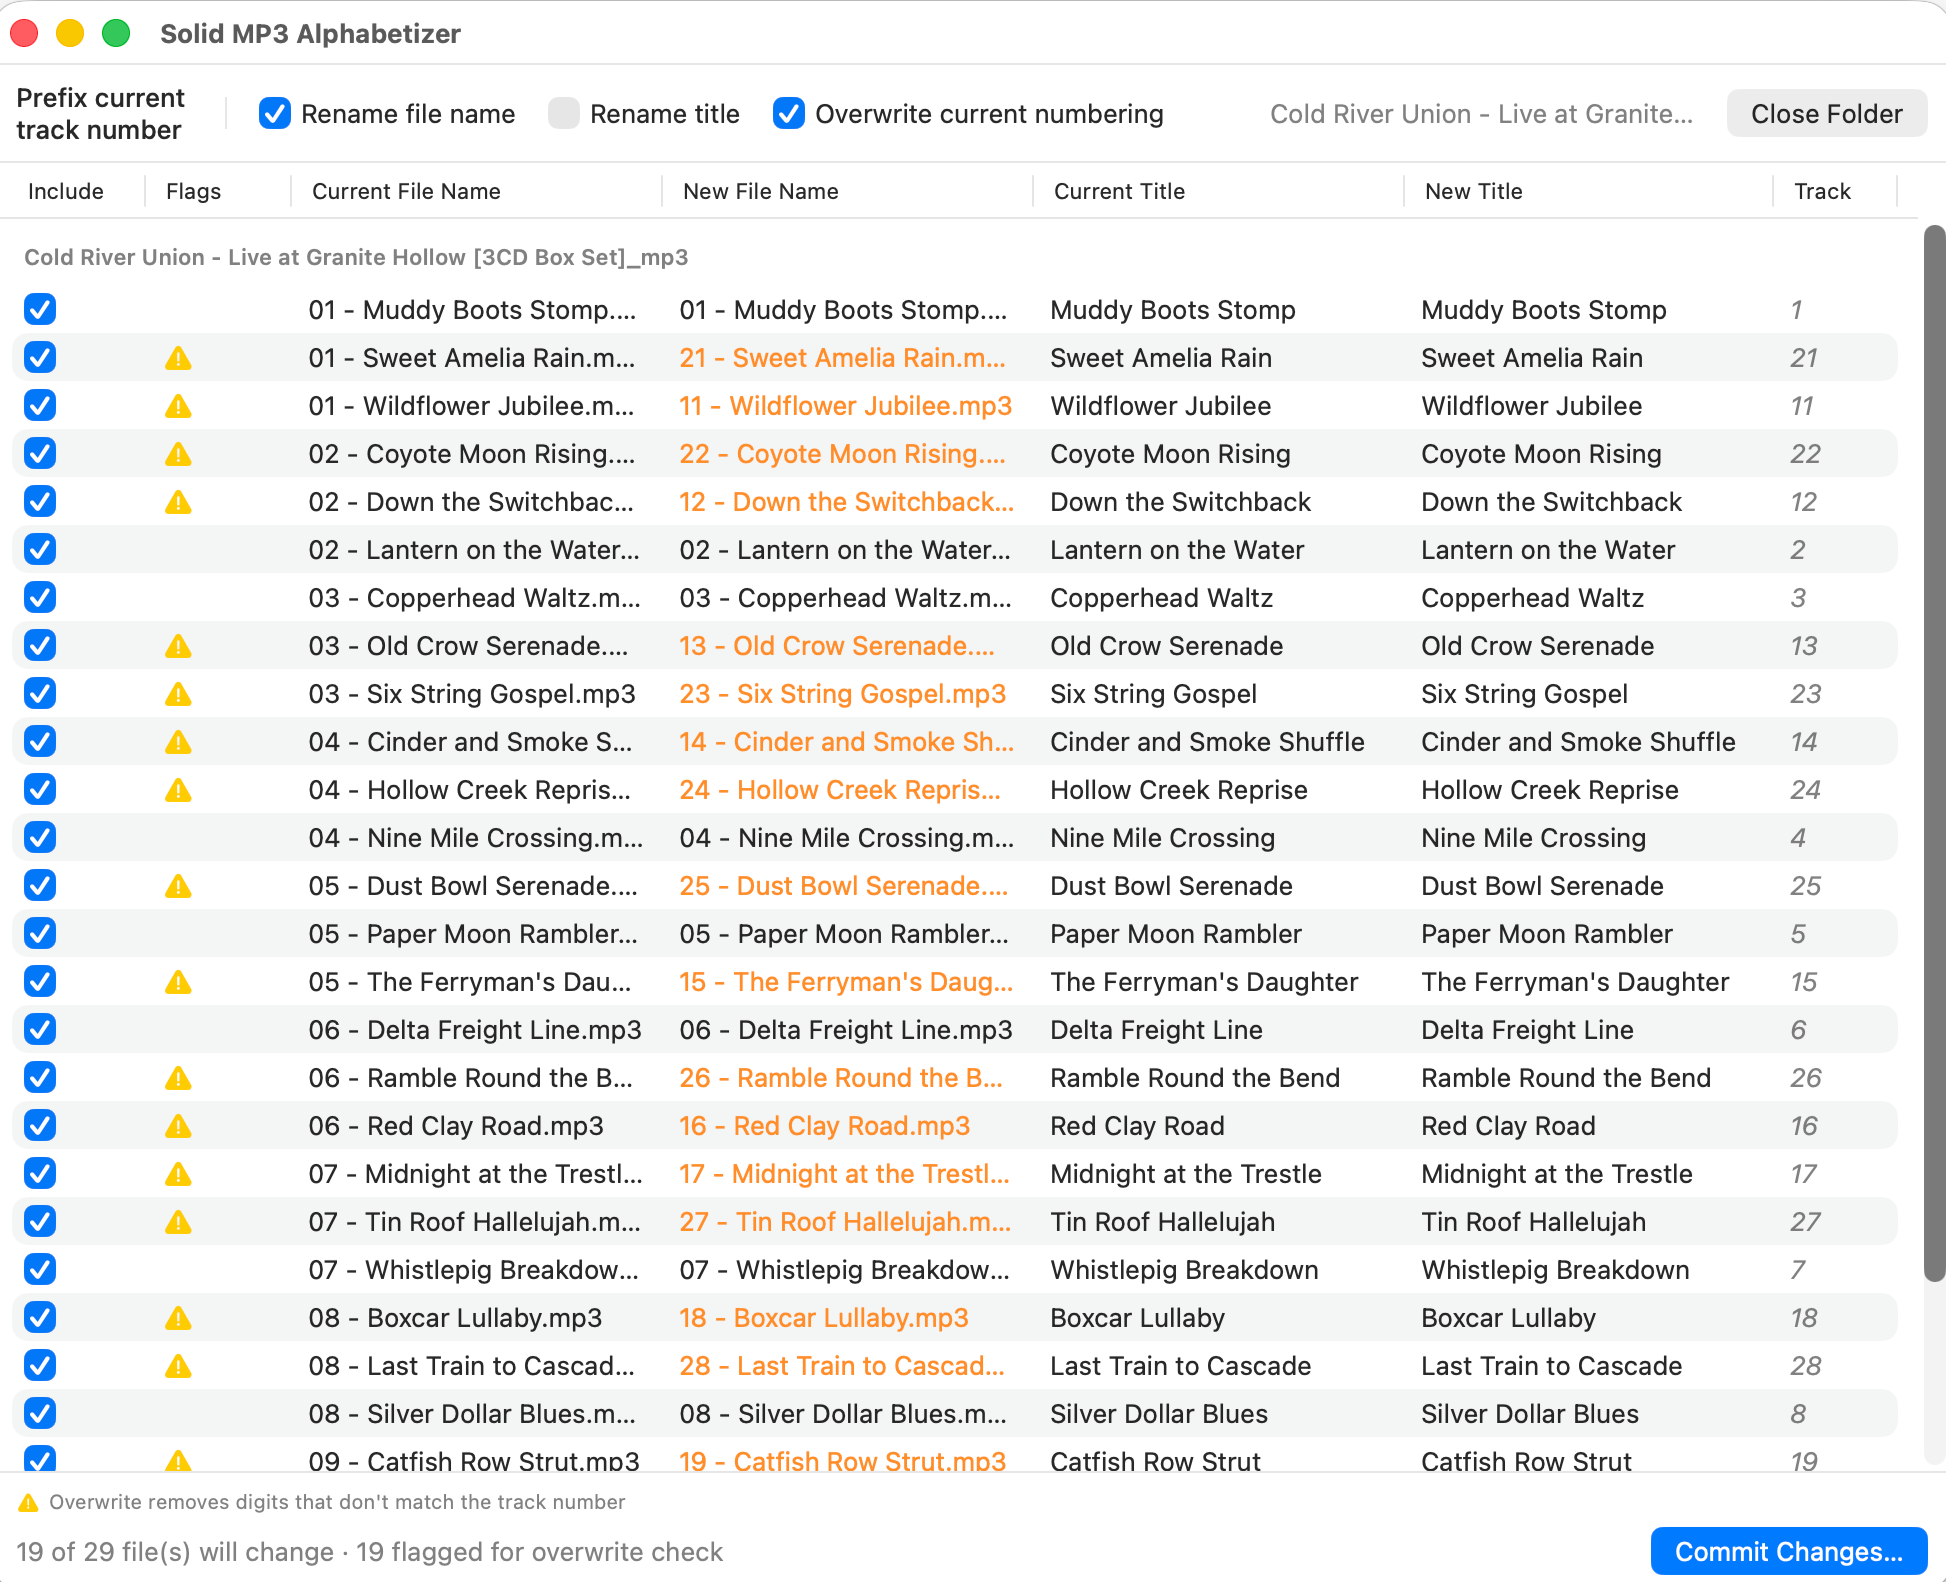Click new name '18 - Boxcar Lullaby.mp3'
This screenshot has width=1946, height=1582.
[x=824, y=1318]
